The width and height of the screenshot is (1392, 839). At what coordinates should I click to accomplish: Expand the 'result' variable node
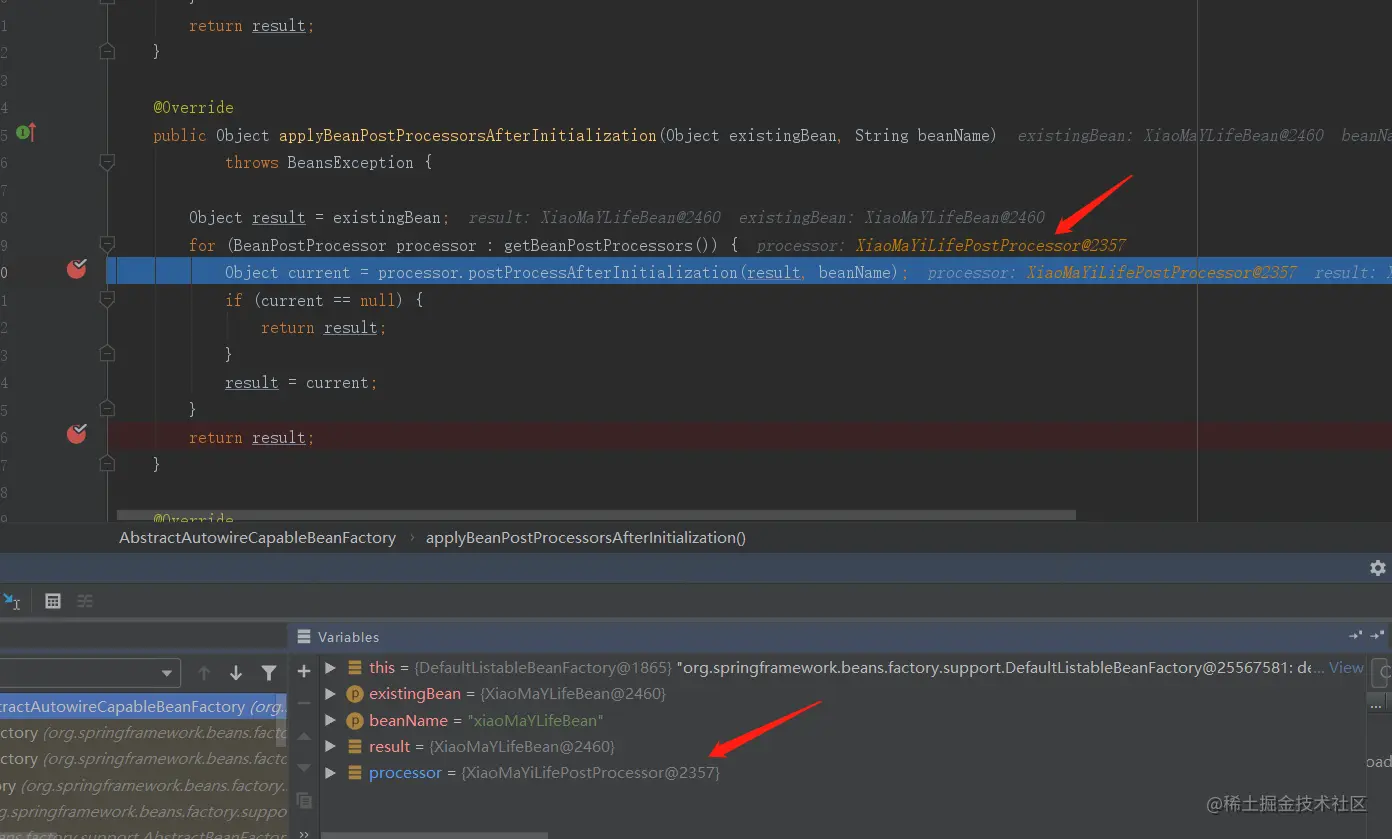point(330,746)
